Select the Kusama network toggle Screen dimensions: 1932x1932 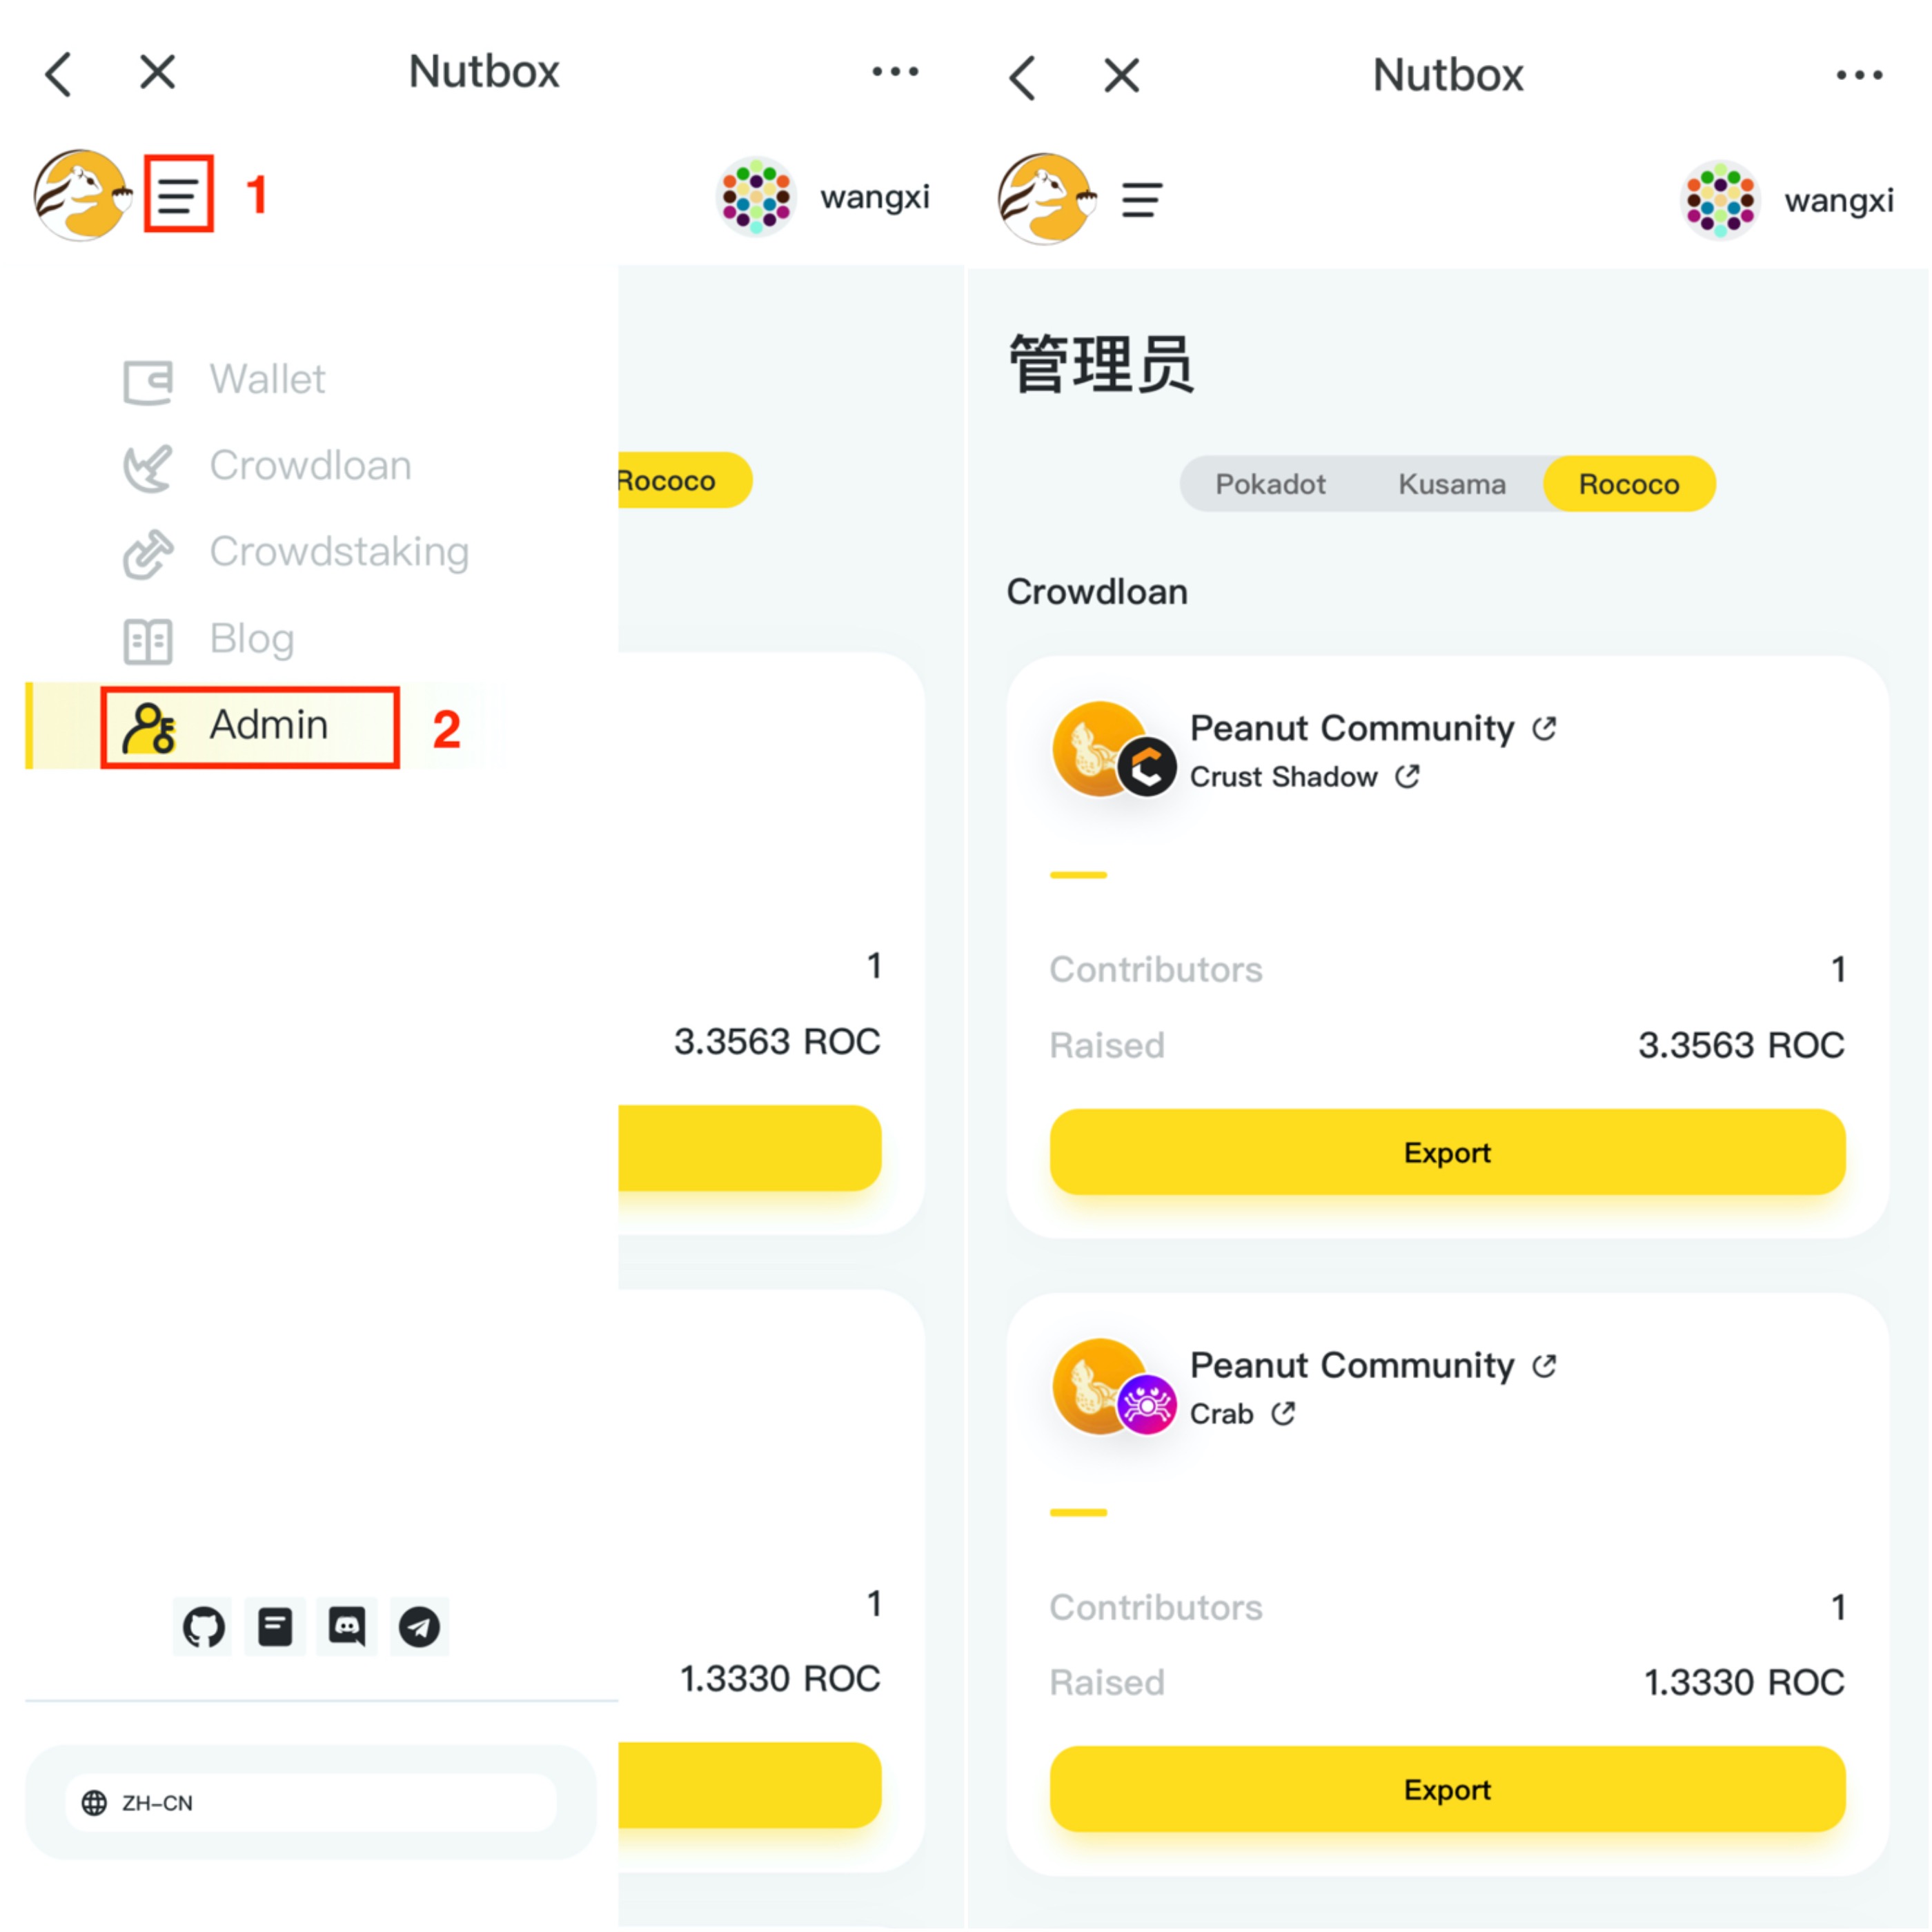(x=1451, y=484)
